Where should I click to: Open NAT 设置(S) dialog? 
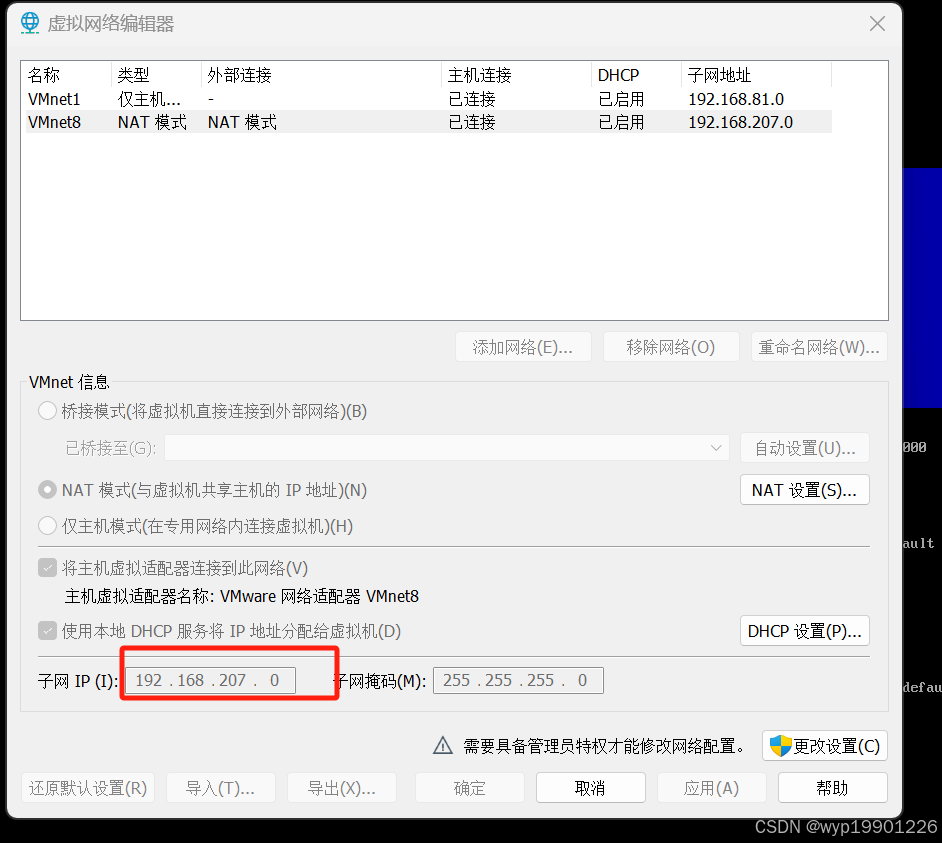(804, 490)
